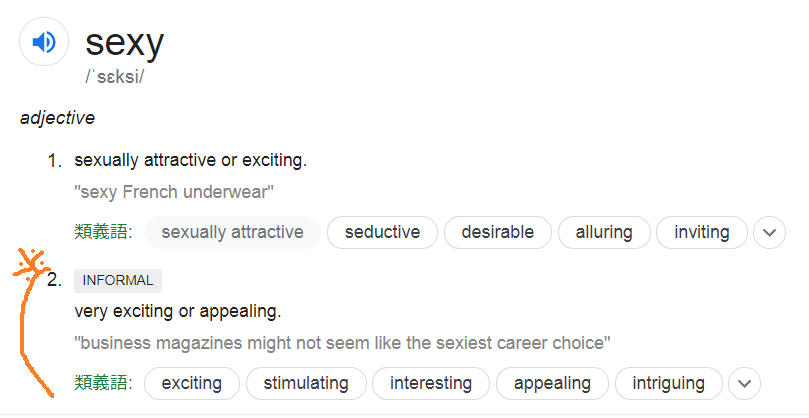Choose the 'desirable' synonym chip

[x=497, y=232]
